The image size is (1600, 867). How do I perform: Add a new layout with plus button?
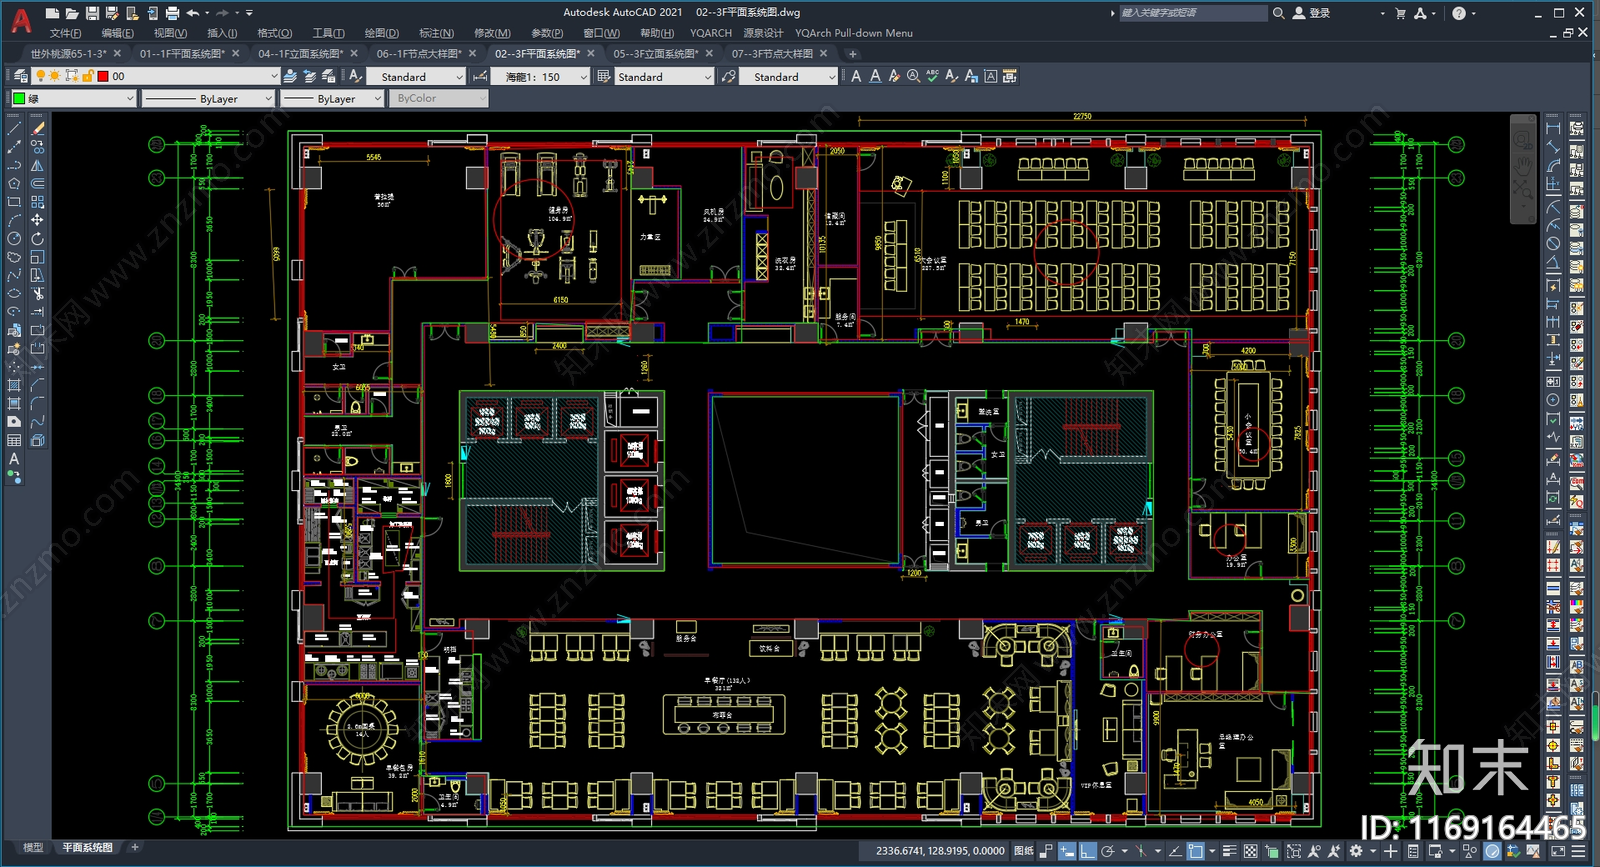135,847
